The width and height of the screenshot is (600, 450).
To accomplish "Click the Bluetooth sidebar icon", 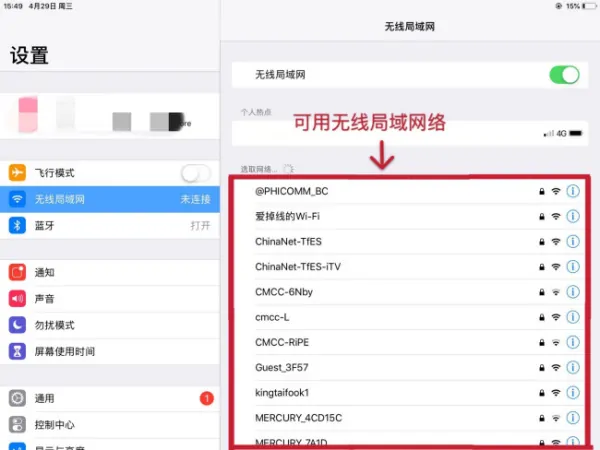I will (17, 225).
